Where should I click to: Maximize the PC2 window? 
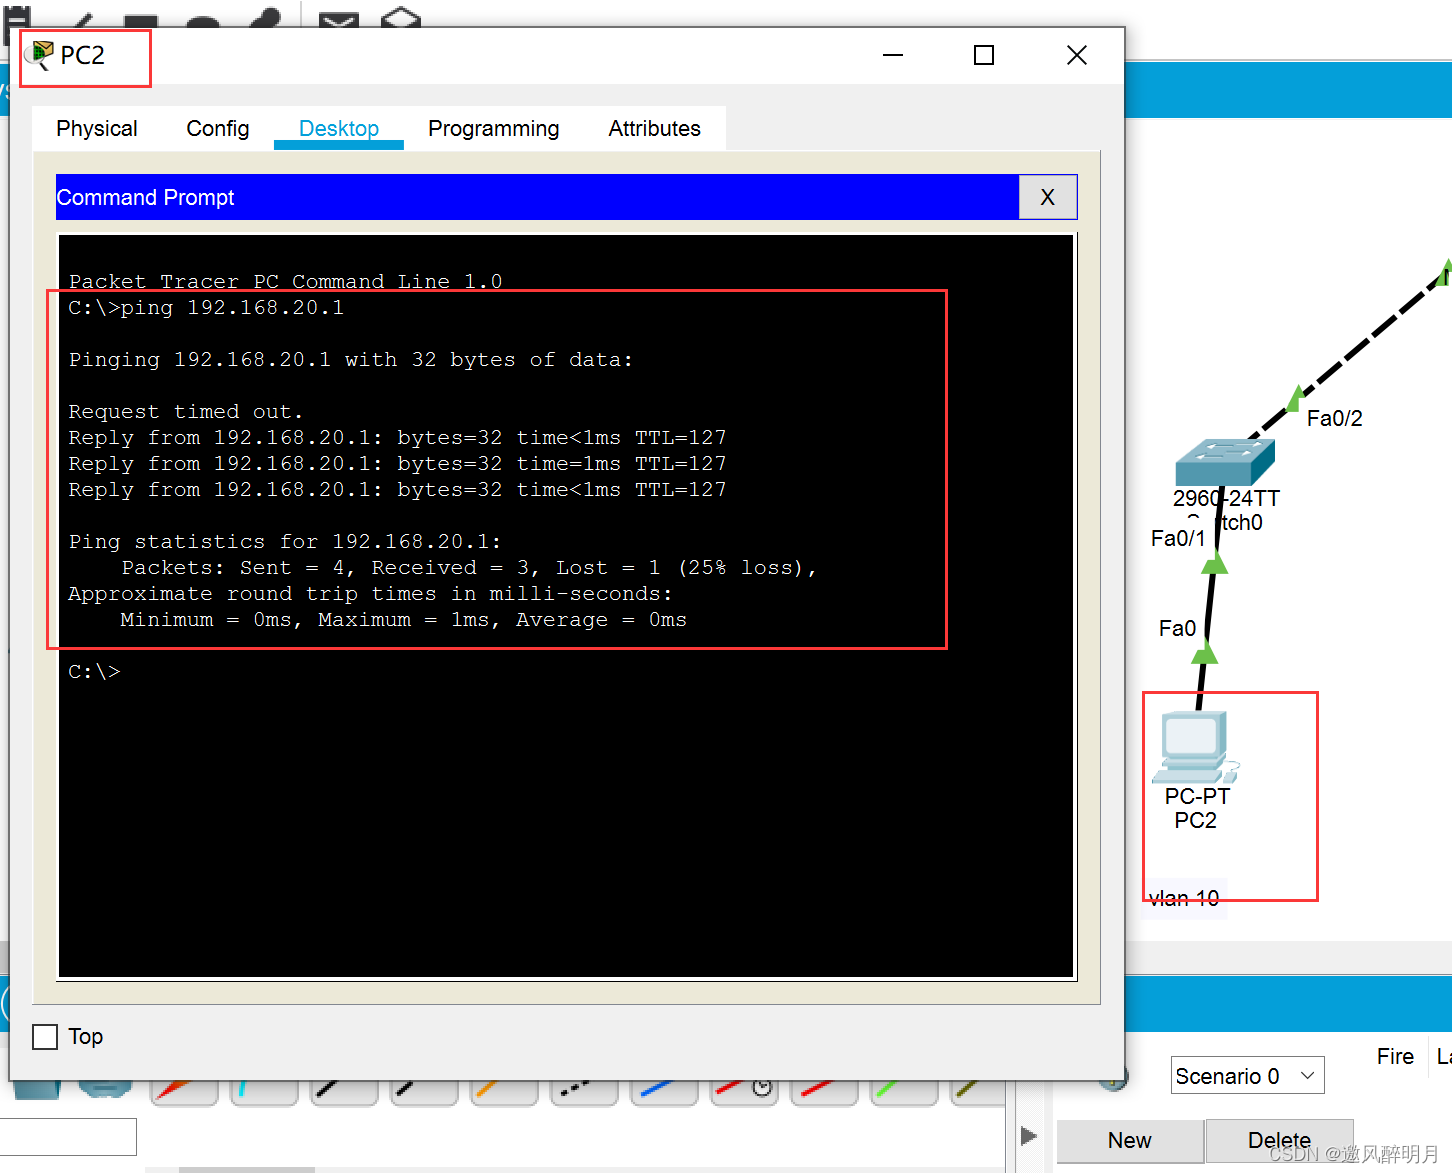[984, 55]
